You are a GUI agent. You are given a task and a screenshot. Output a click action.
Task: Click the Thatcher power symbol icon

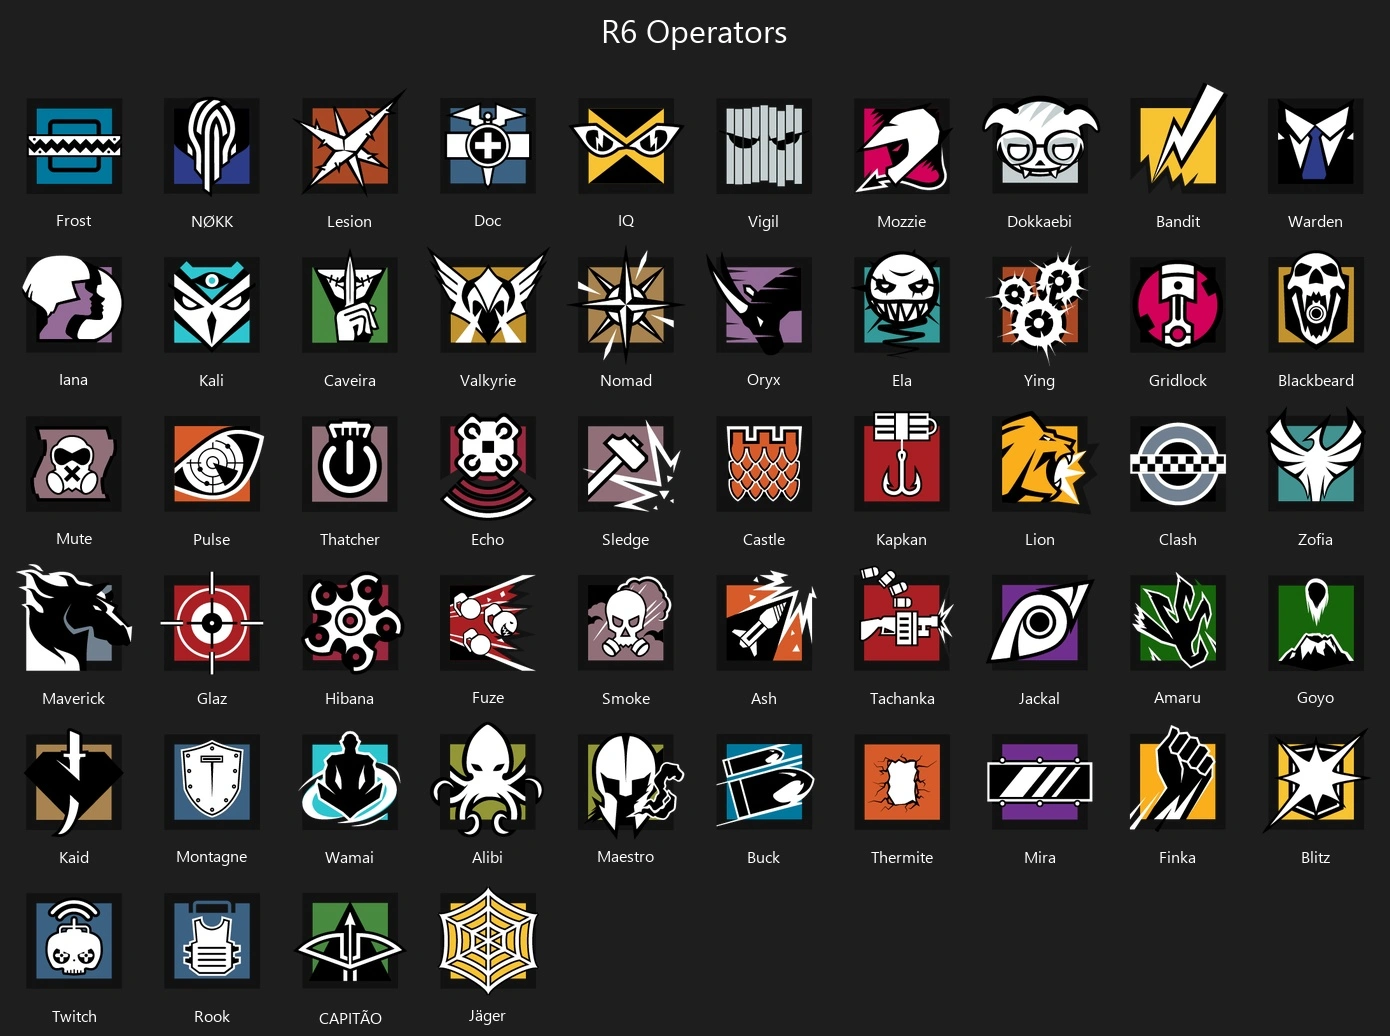pyautogui.click(x=350, y=464)
